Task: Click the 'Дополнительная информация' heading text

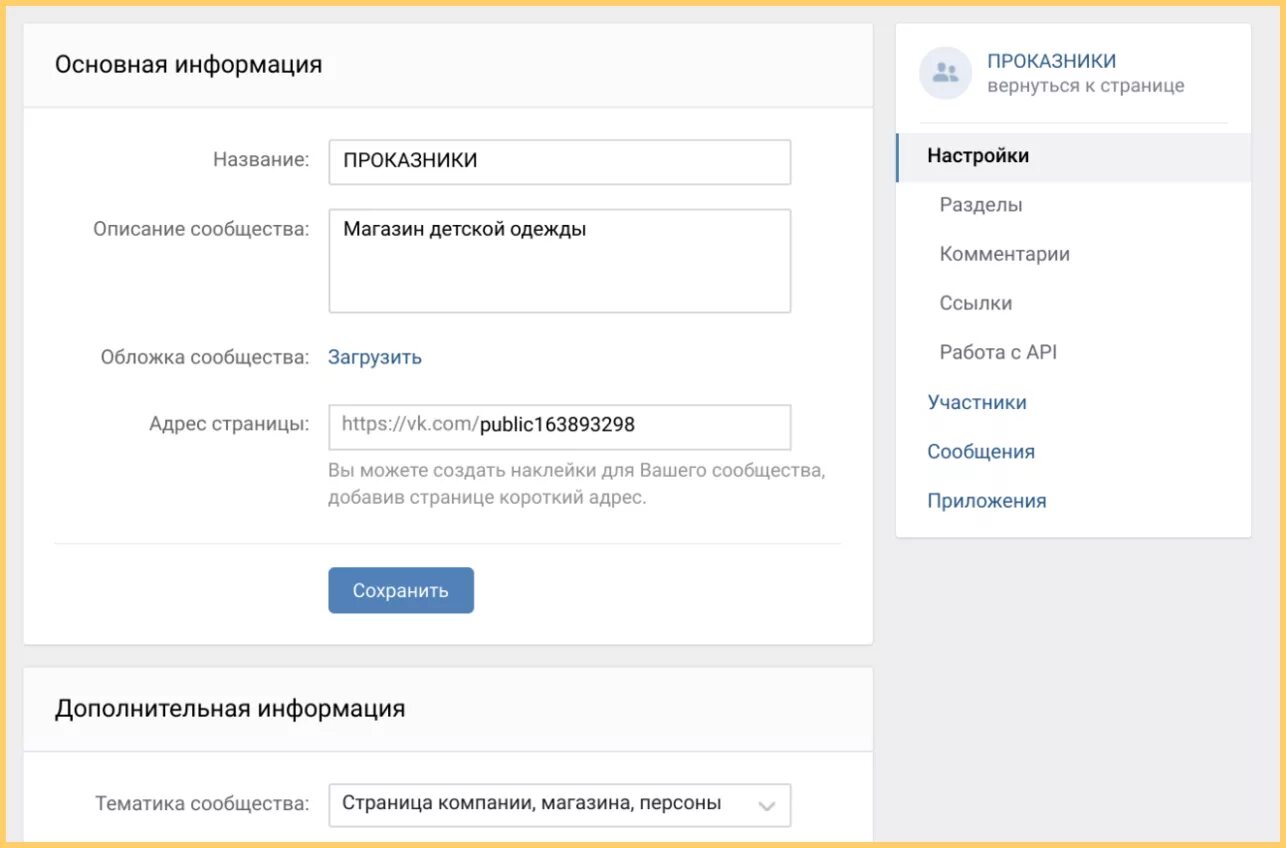Action: (x=230, y=709)
